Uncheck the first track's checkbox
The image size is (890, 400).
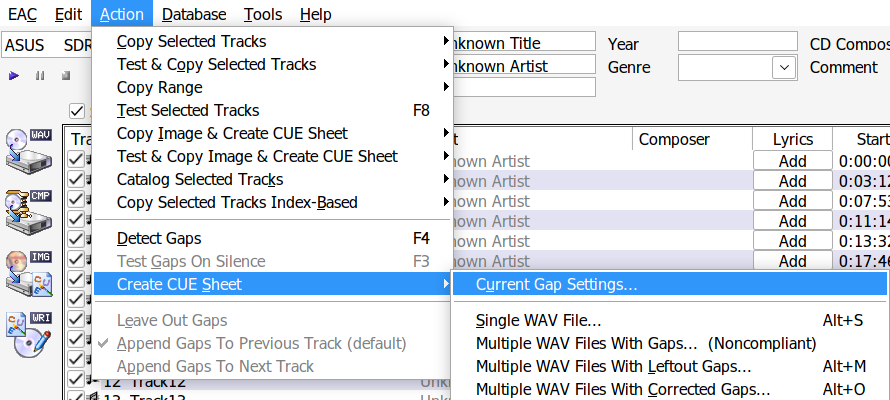[76, 161]
